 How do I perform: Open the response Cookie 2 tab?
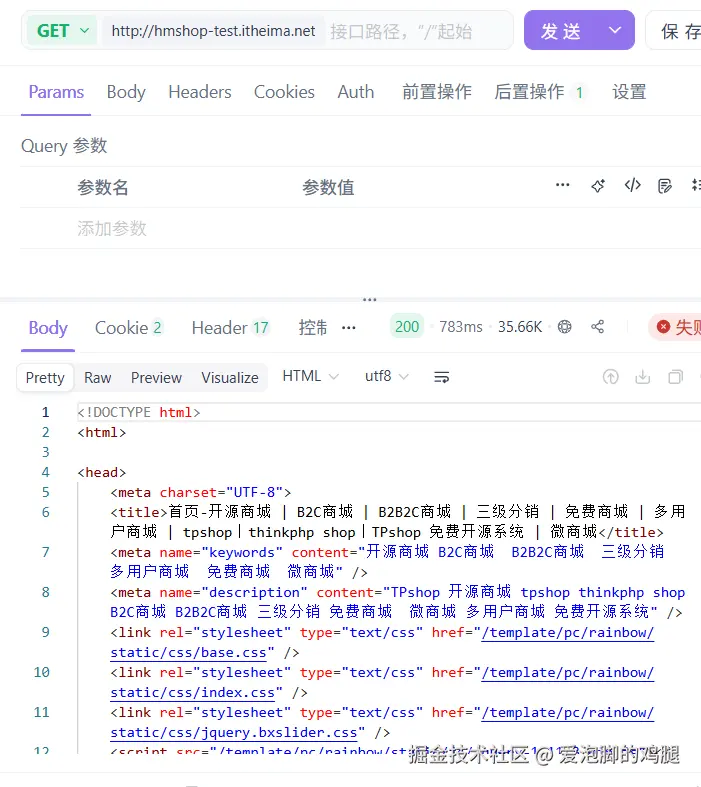tap(128, 328)
